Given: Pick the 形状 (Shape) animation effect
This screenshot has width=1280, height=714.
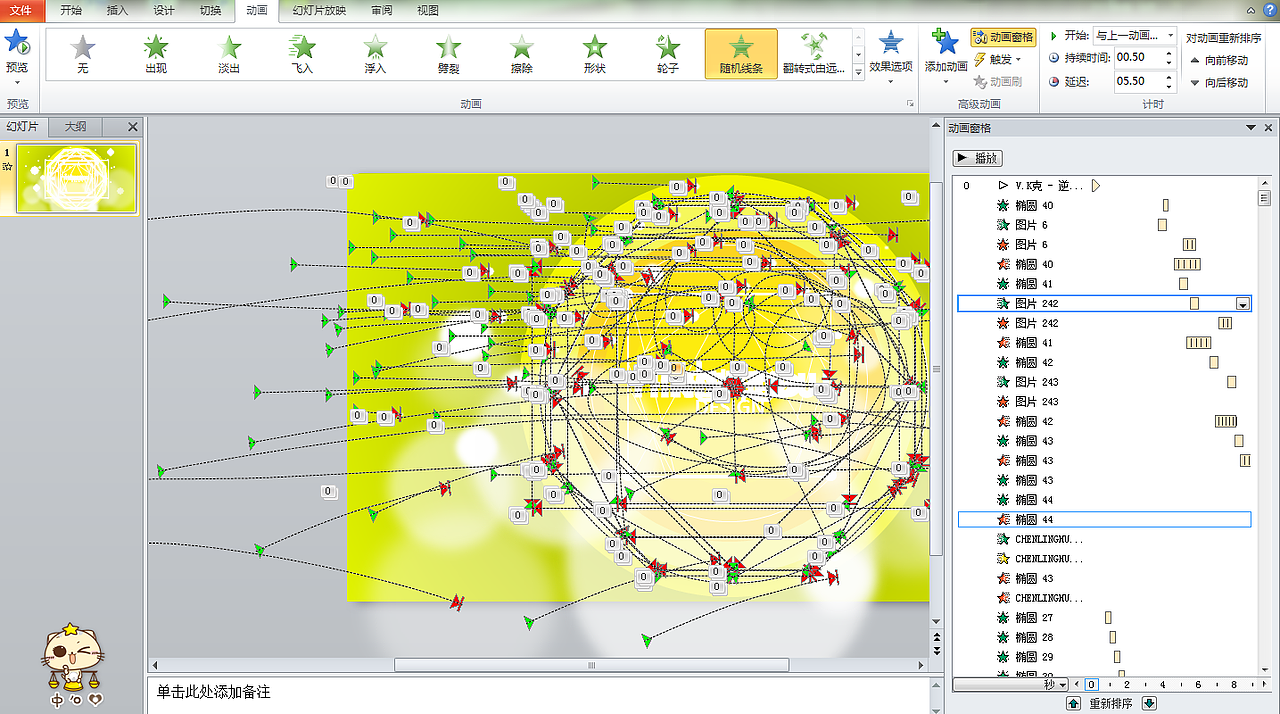Looking at the screenshot, I should tap(595, 54).
